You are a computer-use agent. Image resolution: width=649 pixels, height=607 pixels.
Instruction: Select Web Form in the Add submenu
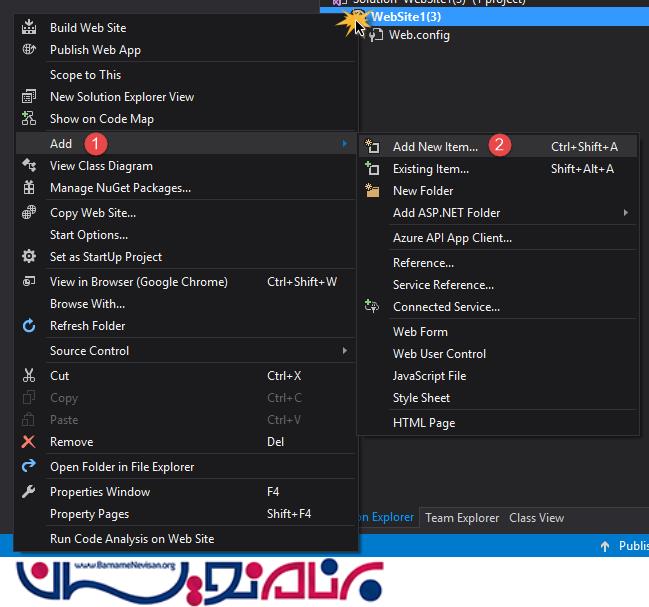(x=420, y=332)
